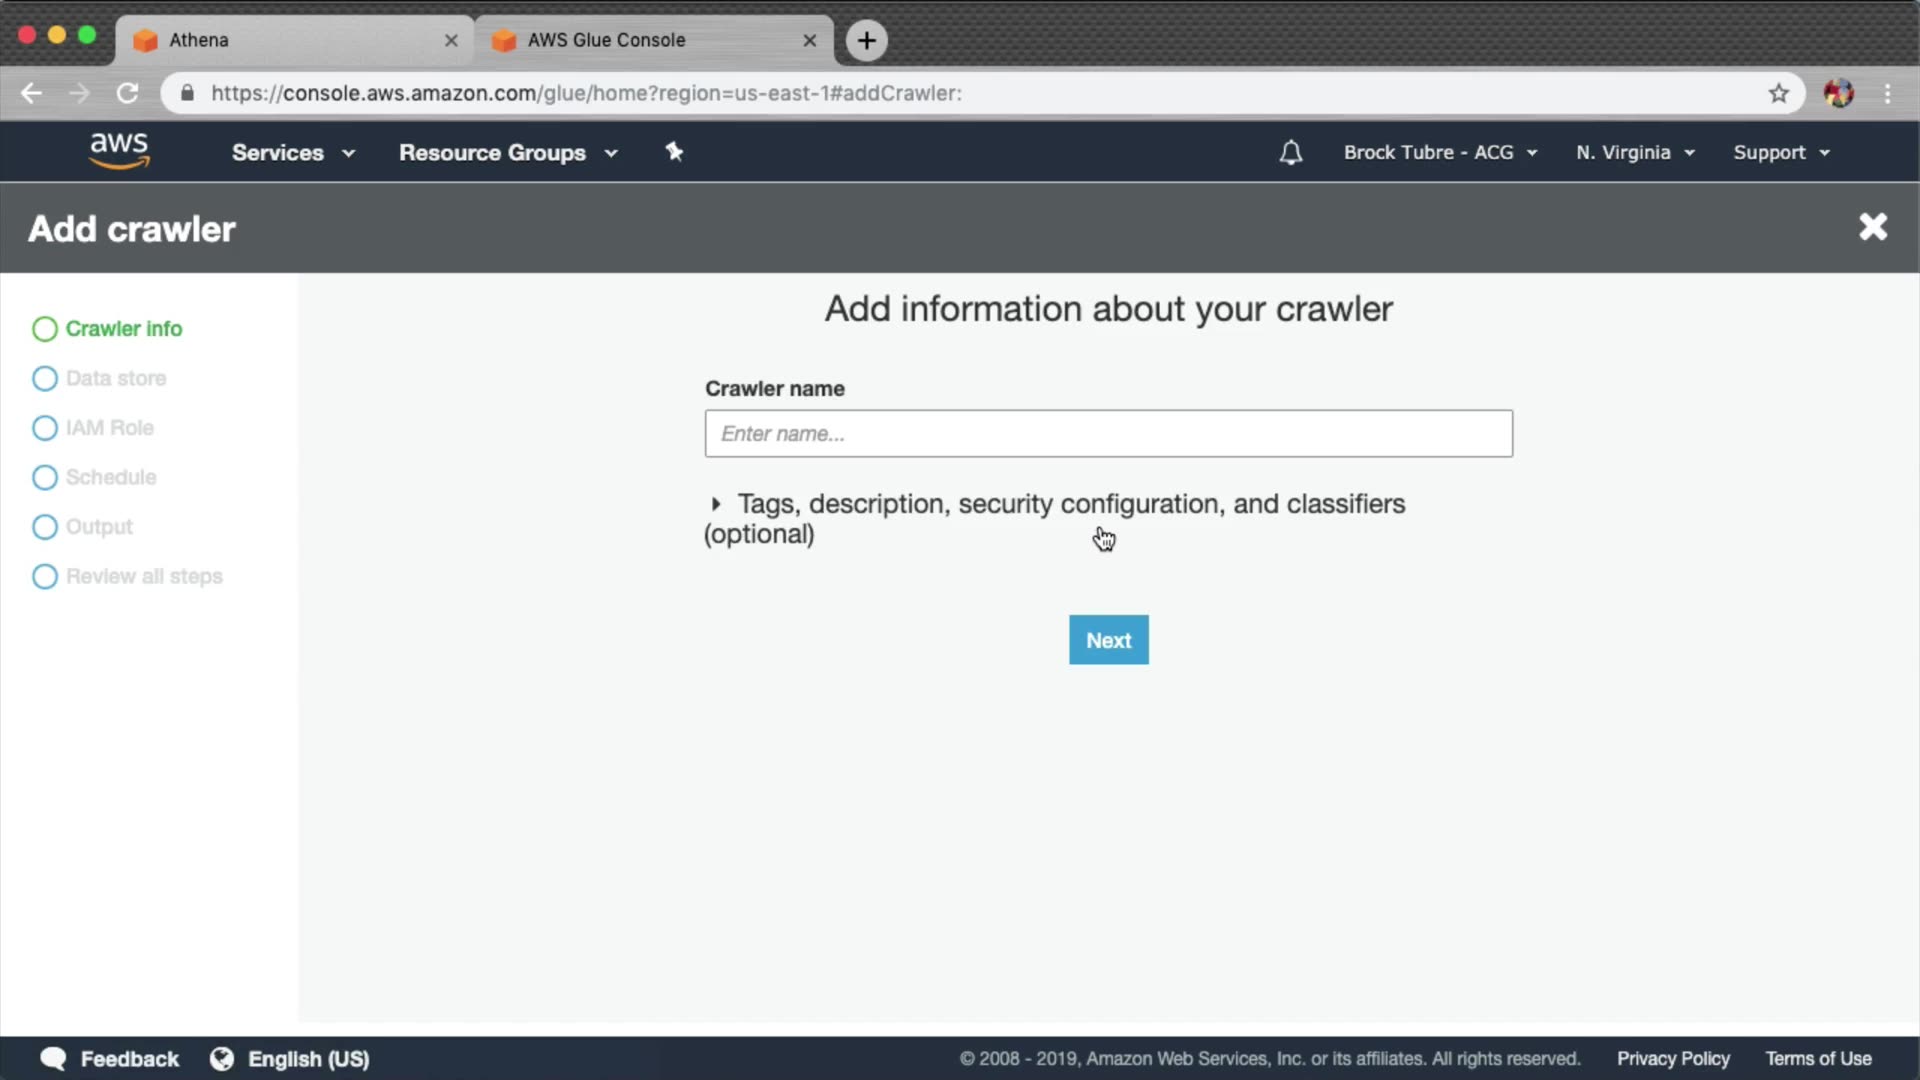Select the Crawler info step circle

(x=45, y=329)
